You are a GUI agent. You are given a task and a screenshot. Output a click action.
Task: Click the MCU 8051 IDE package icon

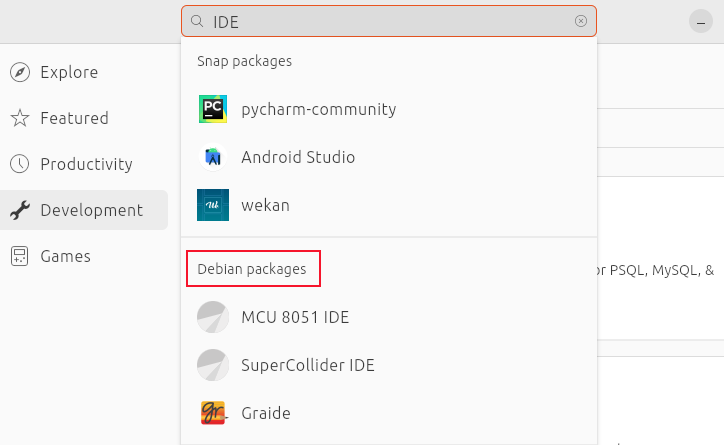[213, 317]
